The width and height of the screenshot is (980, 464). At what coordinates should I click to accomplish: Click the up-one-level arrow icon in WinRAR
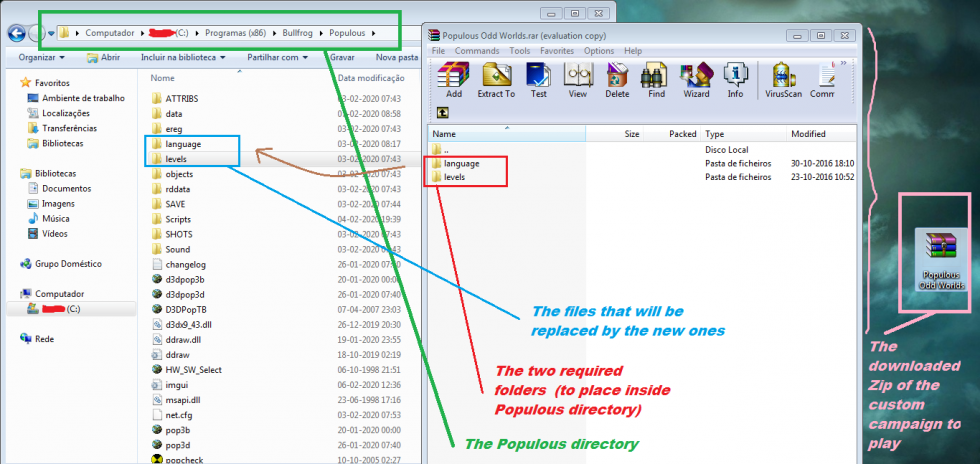click(442, 113)
